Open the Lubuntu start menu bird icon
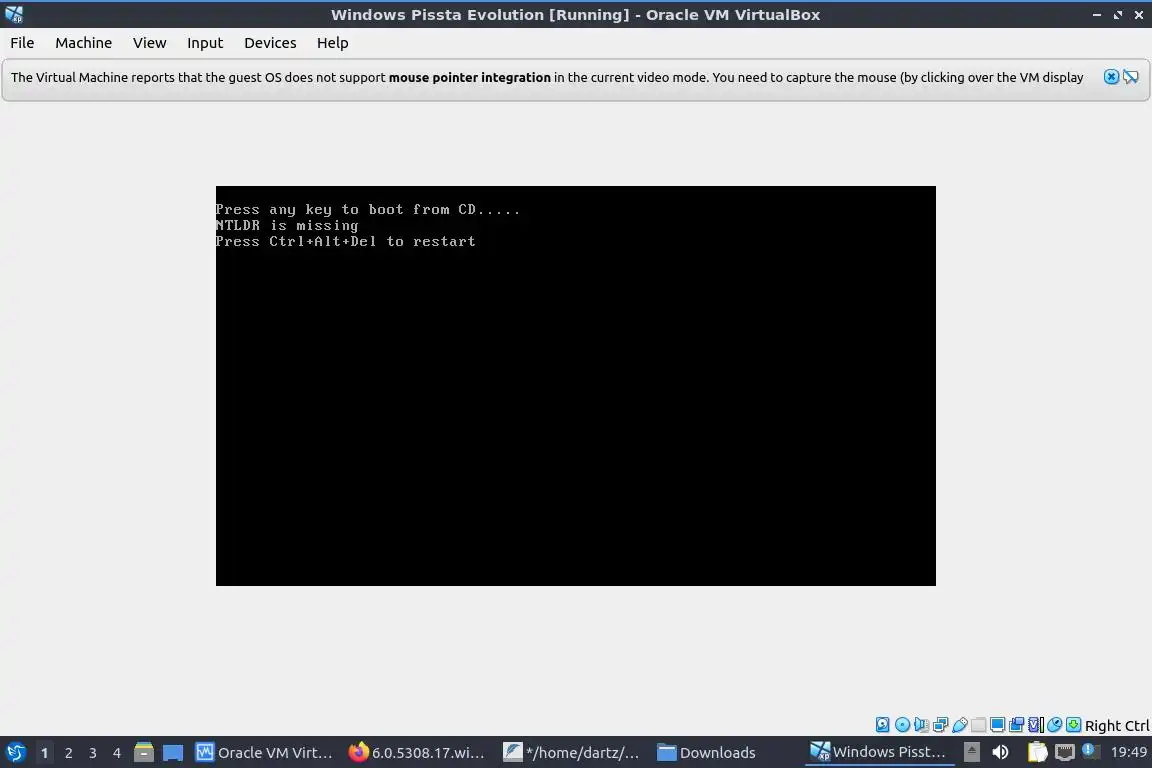This screenshot has width=1152, height=768. click(15, 752)
